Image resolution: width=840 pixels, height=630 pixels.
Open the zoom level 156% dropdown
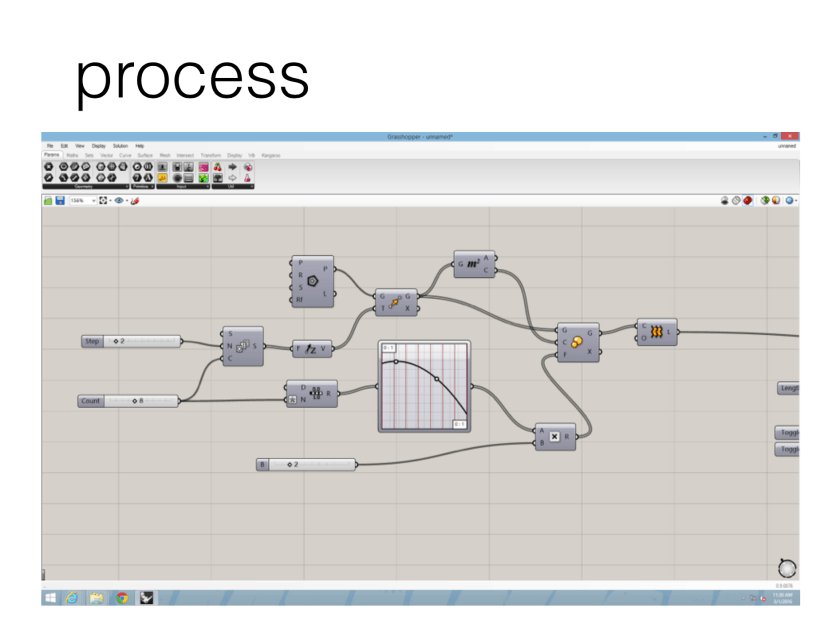94,200
